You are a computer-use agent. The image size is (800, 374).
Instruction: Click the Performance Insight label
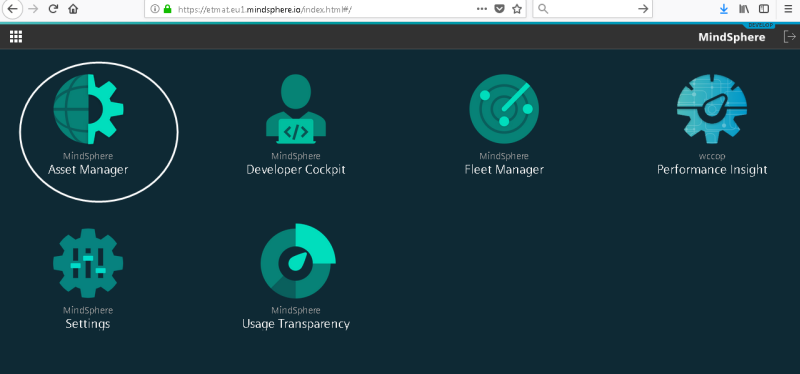[x=712, y=169]
